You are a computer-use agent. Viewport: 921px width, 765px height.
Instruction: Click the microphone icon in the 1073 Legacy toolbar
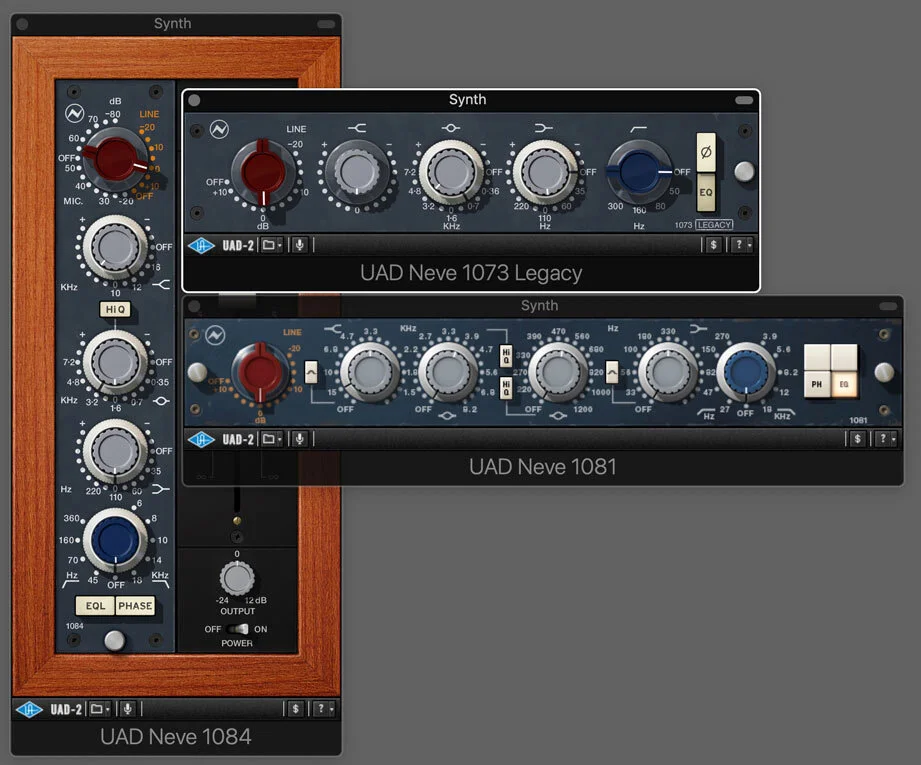coord(300,245)
